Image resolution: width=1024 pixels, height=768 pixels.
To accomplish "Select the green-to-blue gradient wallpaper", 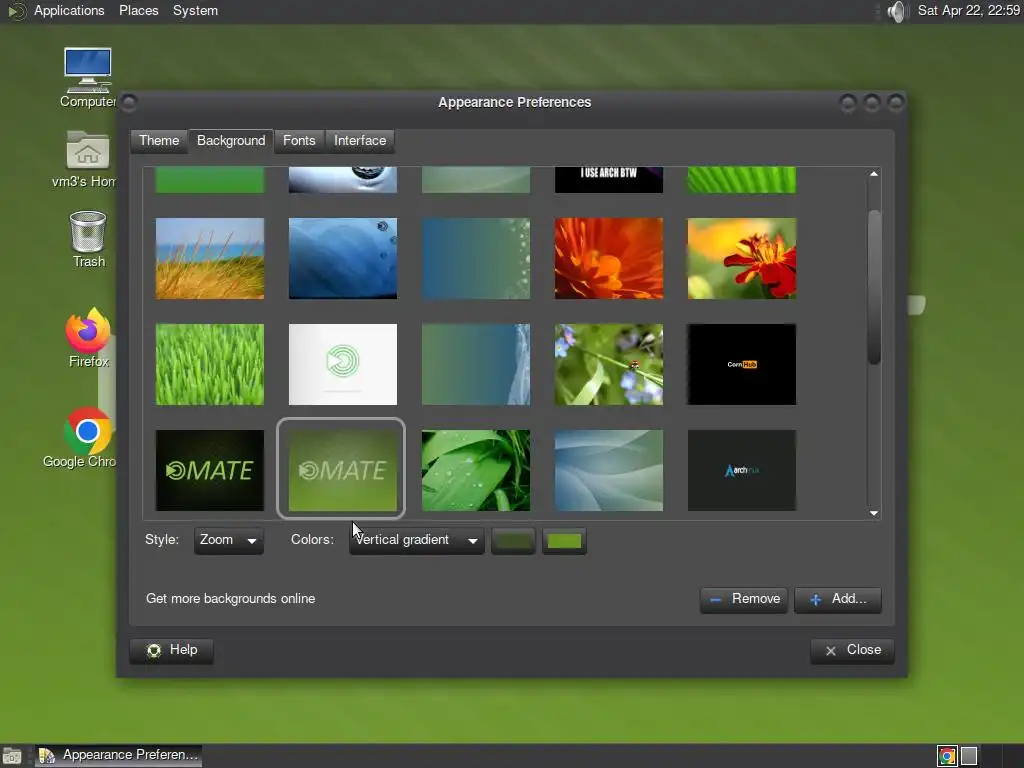I will point(476,364).
